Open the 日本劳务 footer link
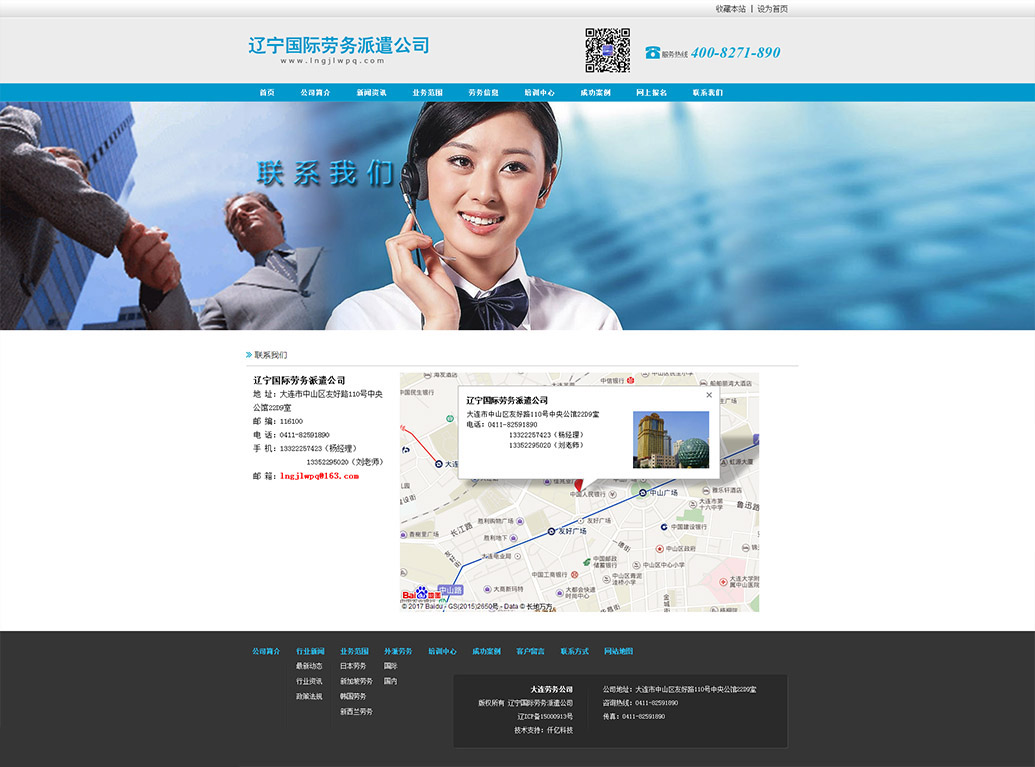1035x767 pixels. pyautogui.click(x=353, y=666)
